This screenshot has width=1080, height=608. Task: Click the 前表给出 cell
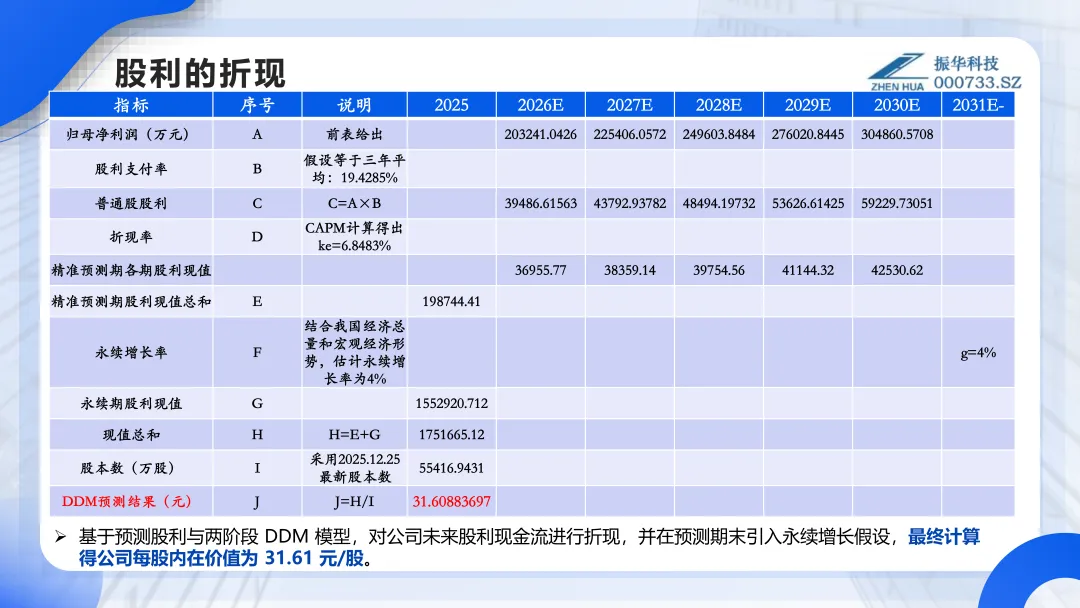(354, 134)
